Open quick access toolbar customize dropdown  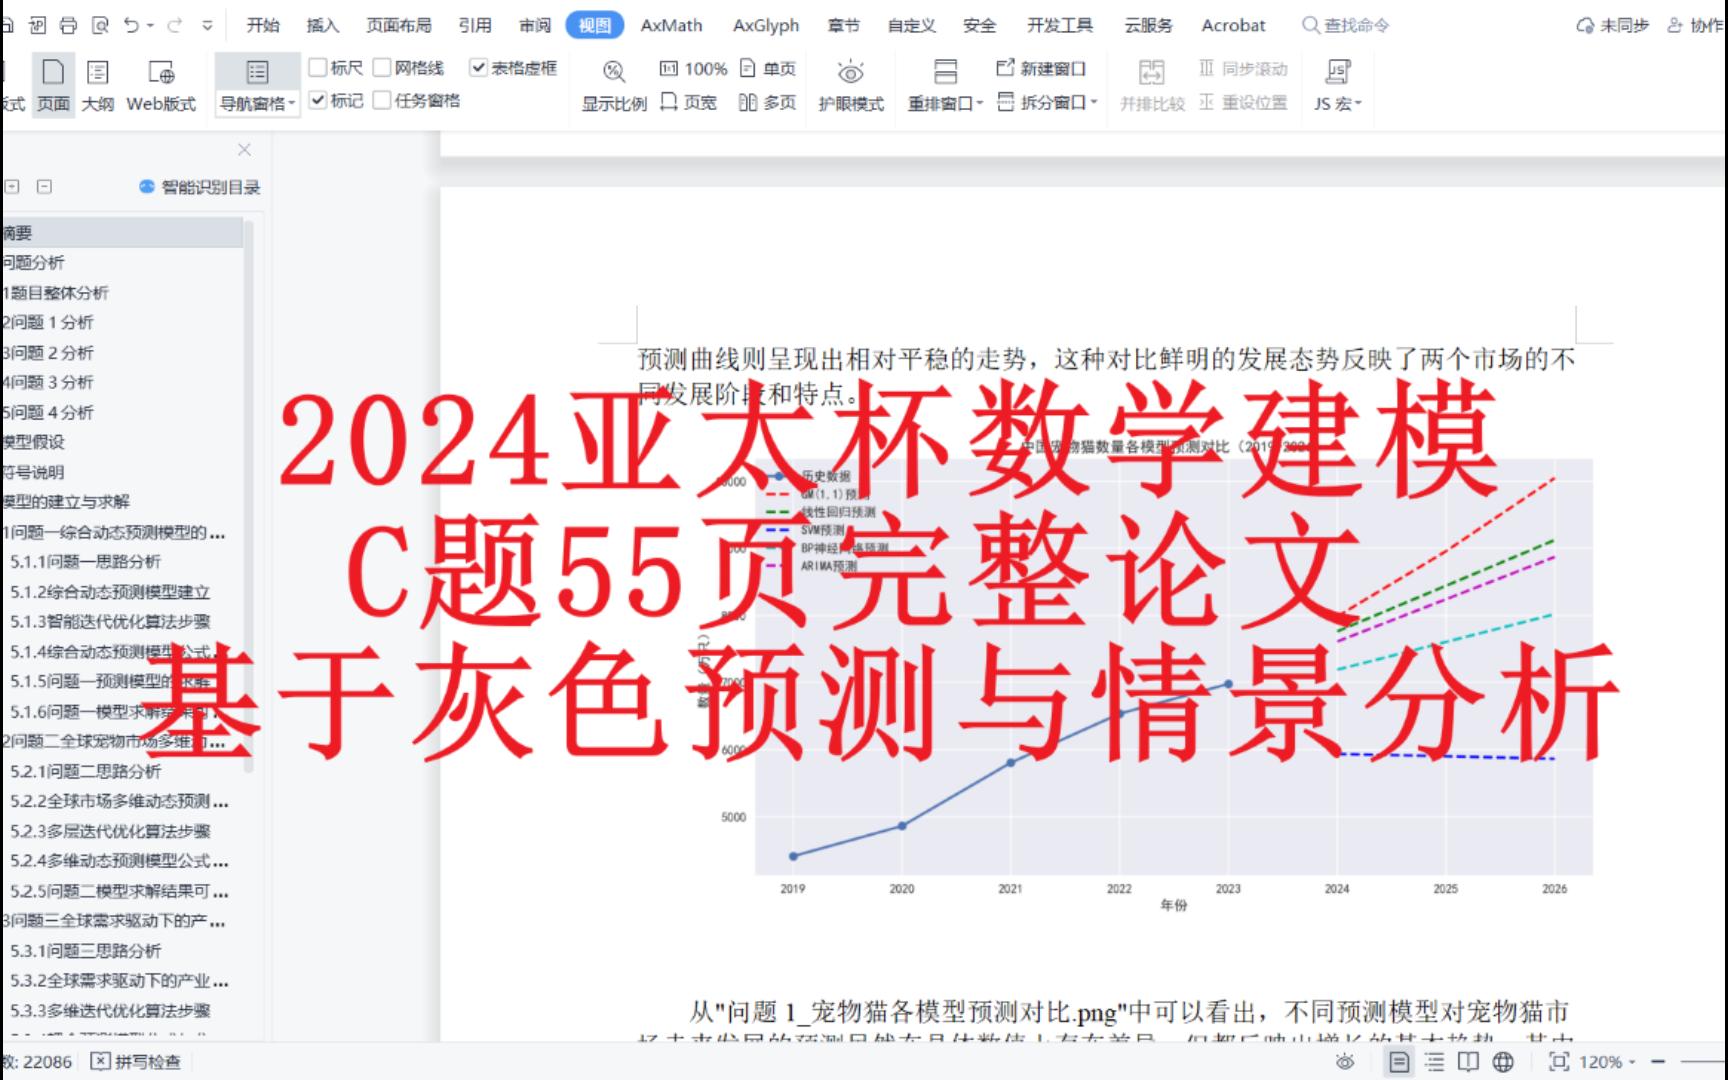[207, 26]
